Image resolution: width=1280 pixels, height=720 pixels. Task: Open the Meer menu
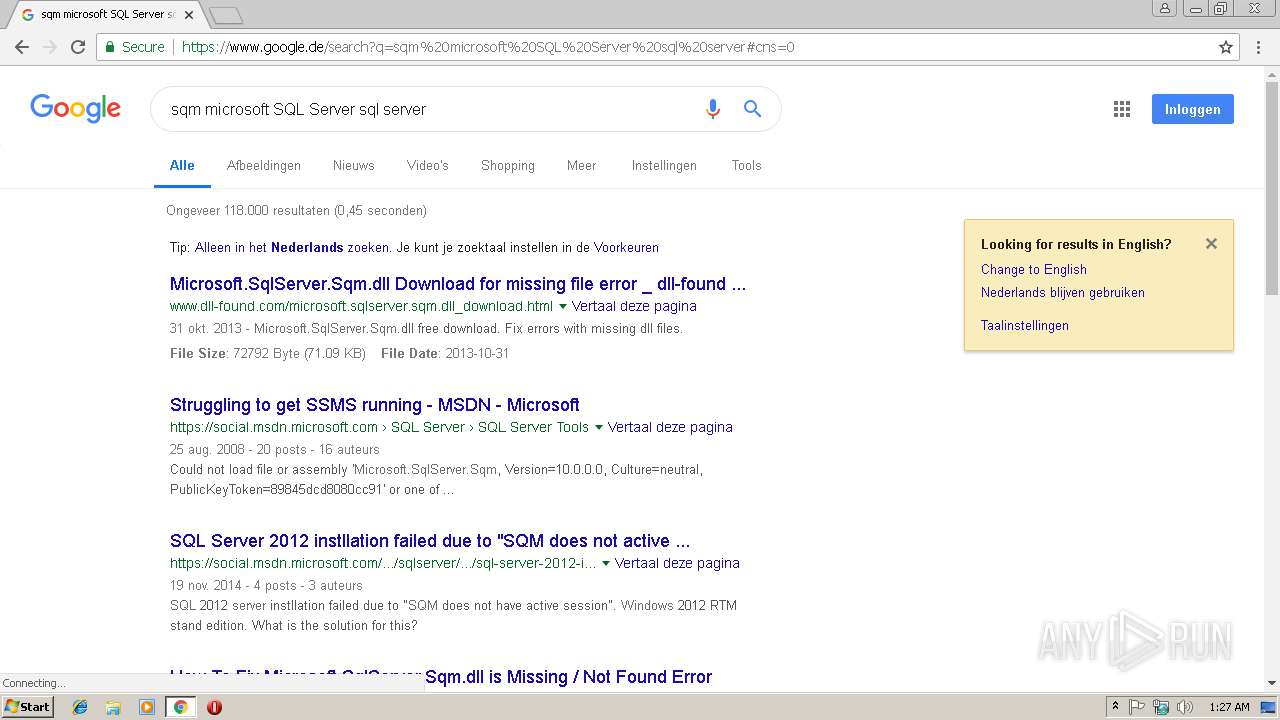(x=581, y=166)
